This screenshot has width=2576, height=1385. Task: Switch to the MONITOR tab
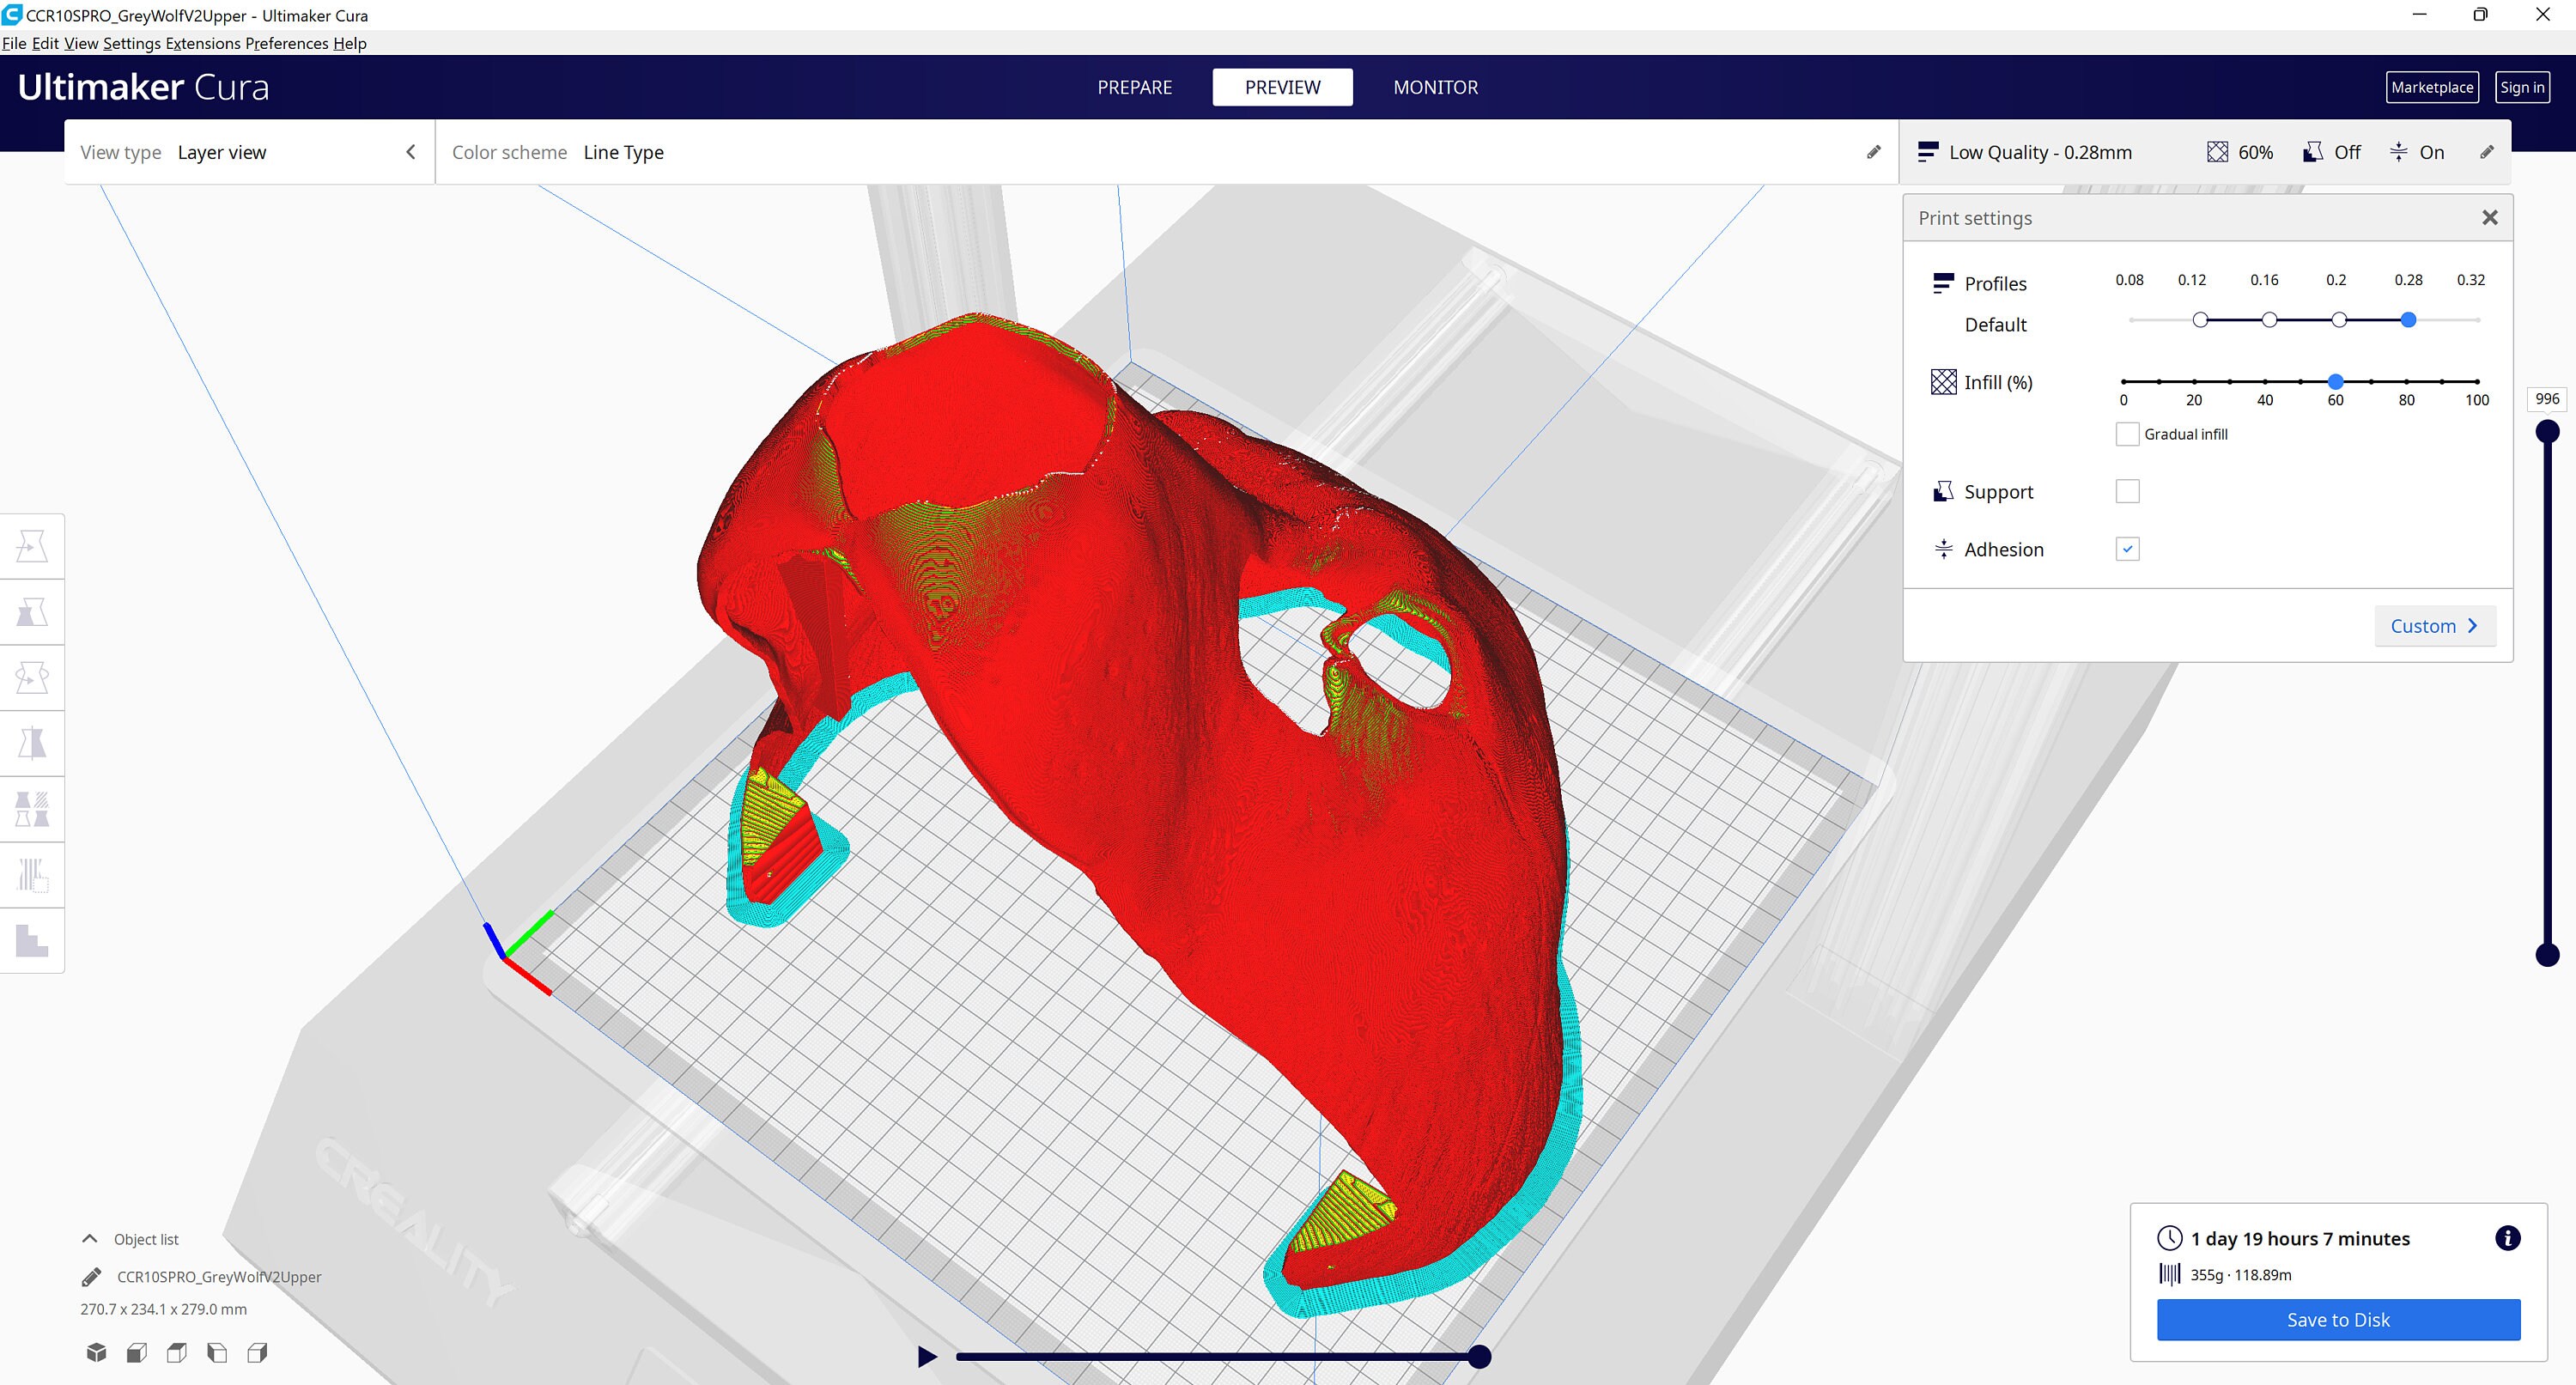(1435, 87)
